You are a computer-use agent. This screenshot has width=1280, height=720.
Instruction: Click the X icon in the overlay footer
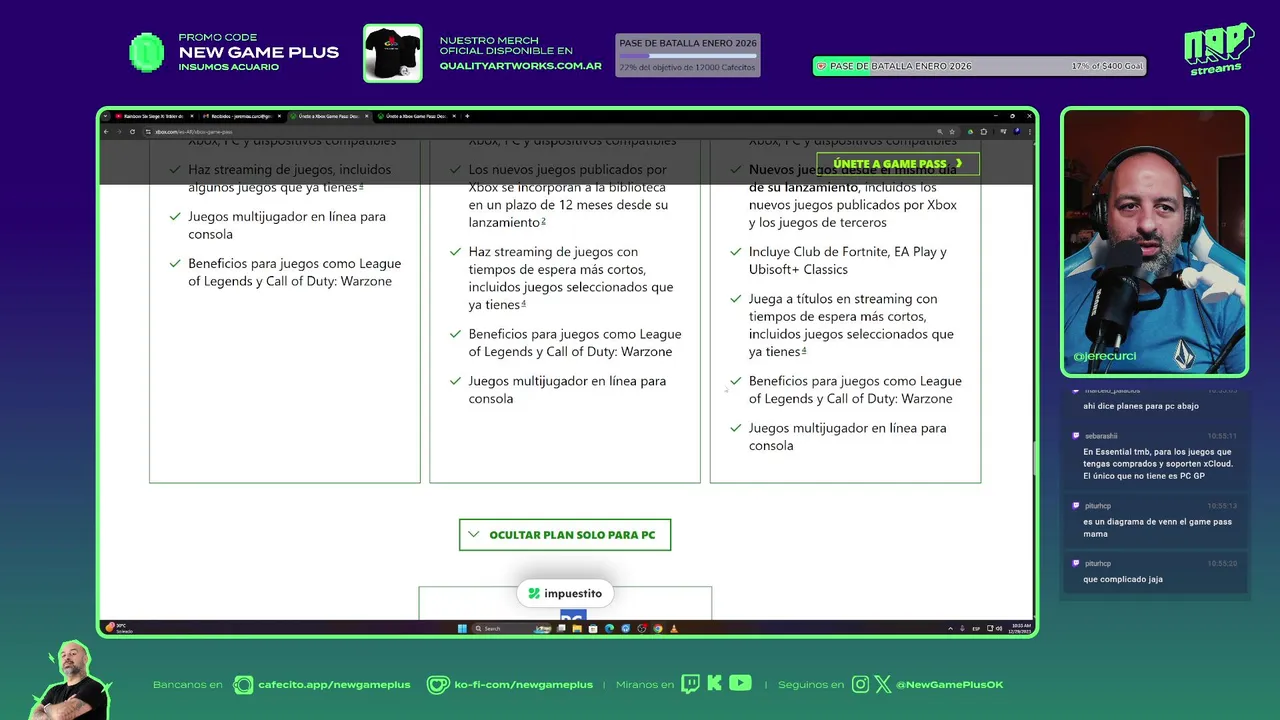point(882,684)
